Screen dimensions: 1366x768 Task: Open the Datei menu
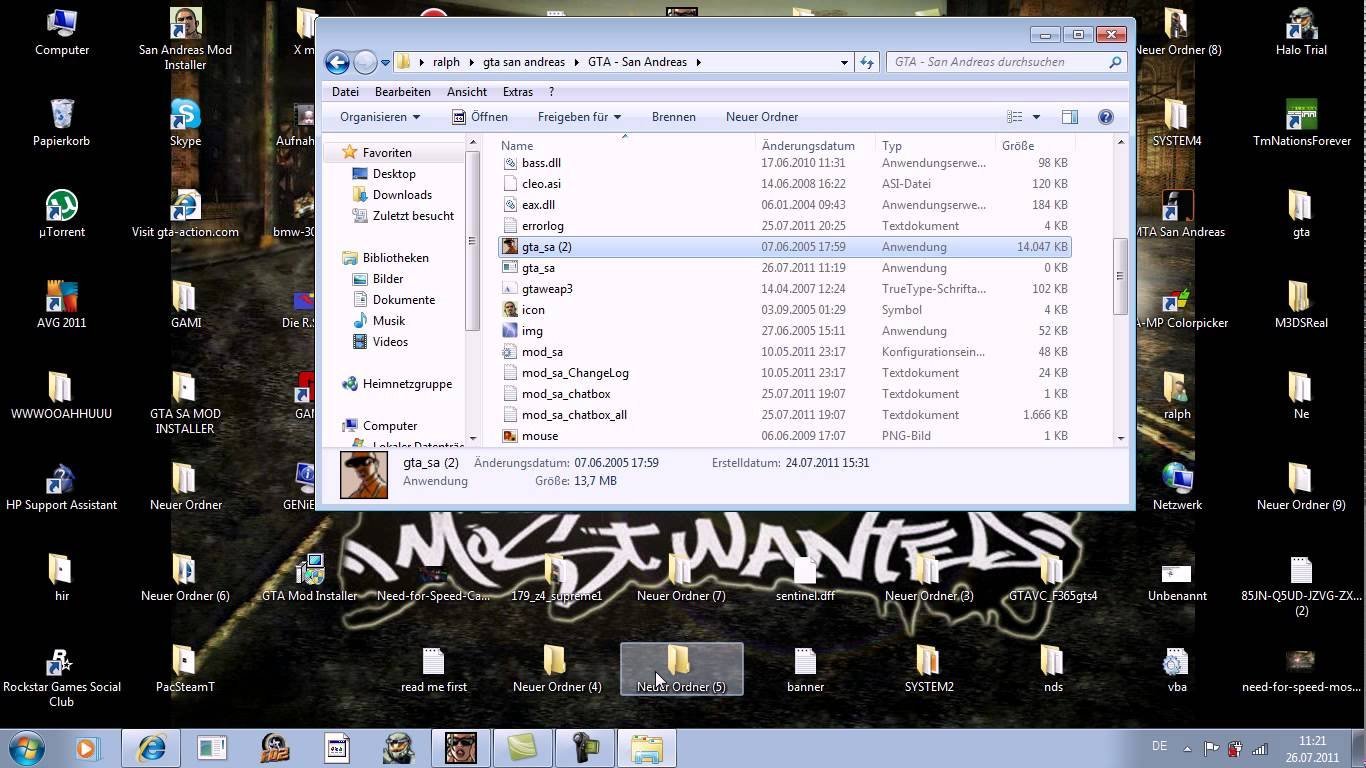point(345,92)
